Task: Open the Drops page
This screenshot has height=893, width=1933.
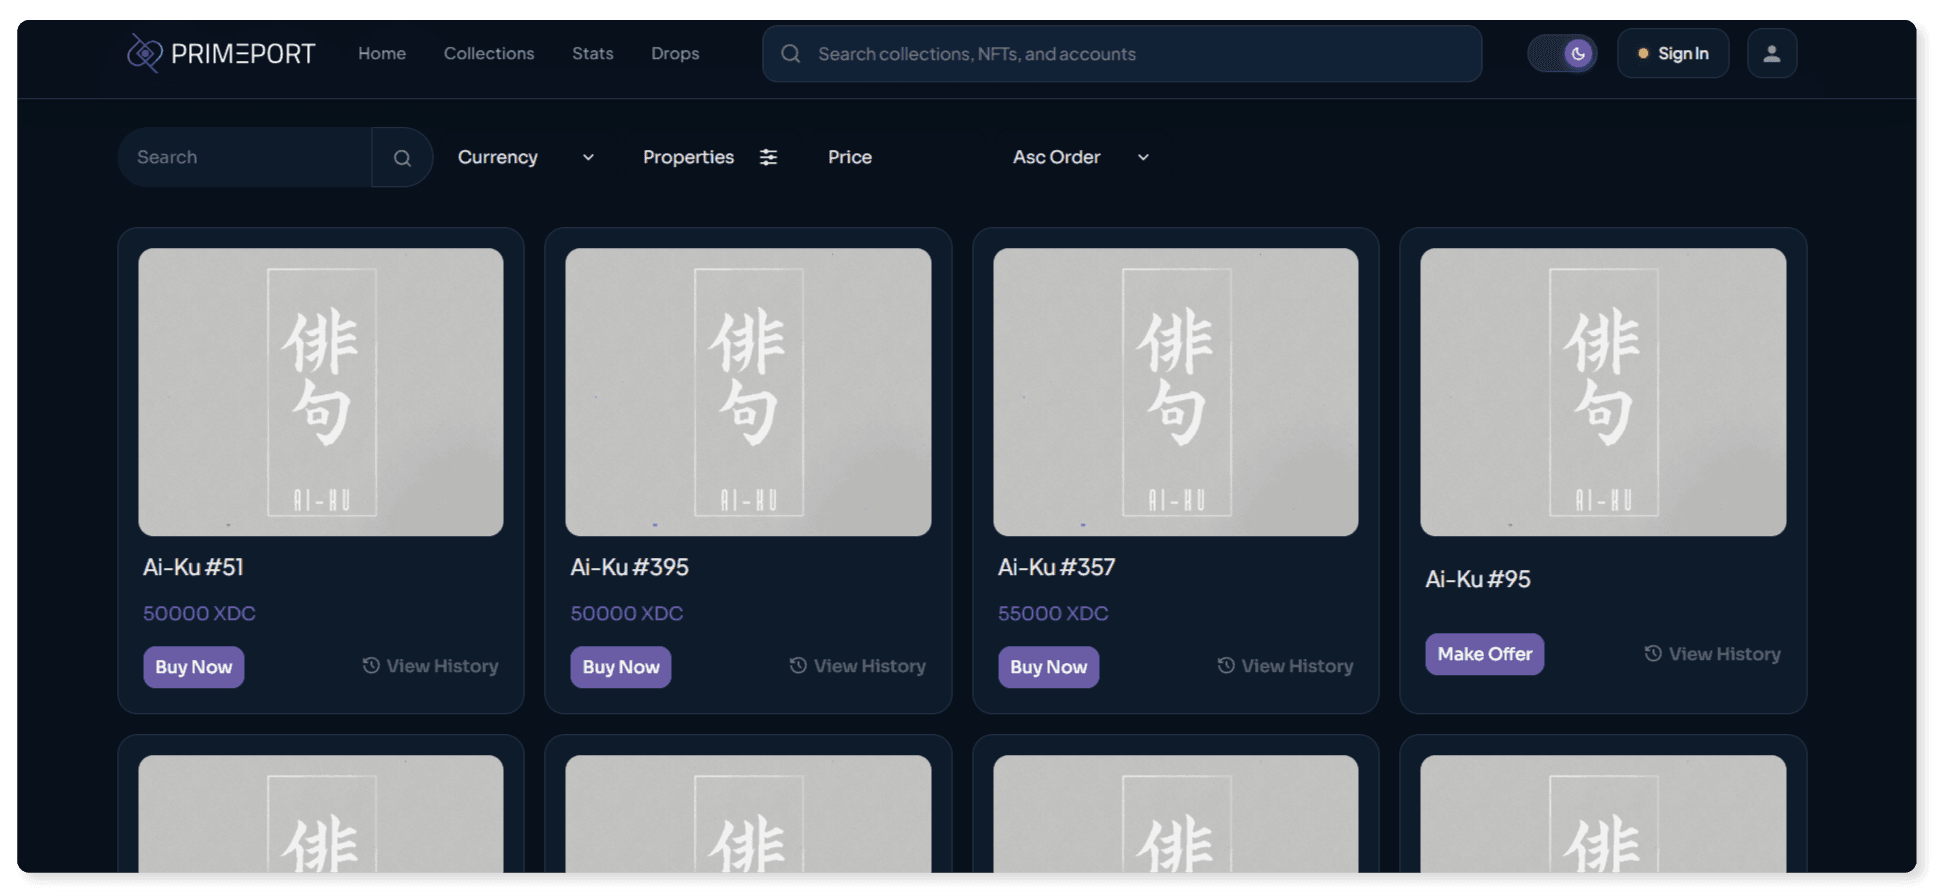Action: [675, 54]
